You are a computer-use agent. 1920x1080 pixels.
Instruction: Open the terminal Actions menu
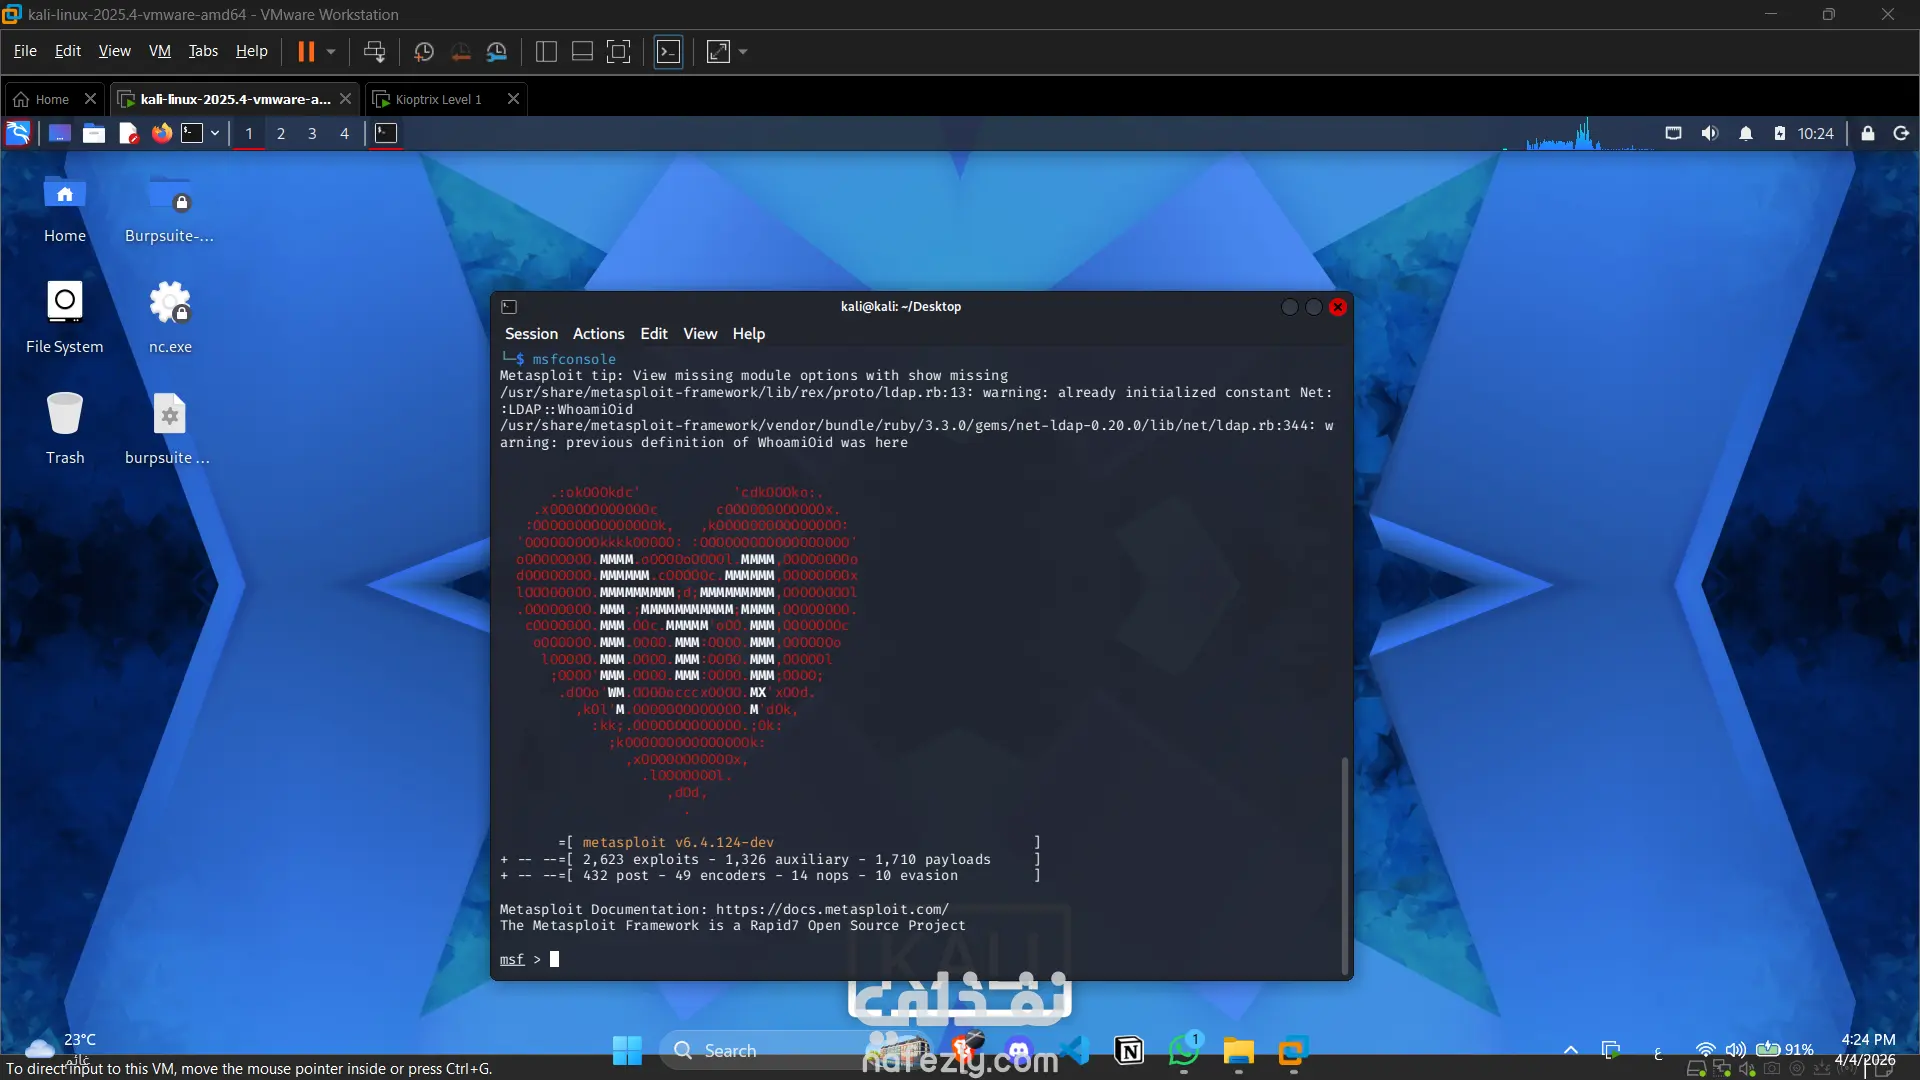pos(598,334)
